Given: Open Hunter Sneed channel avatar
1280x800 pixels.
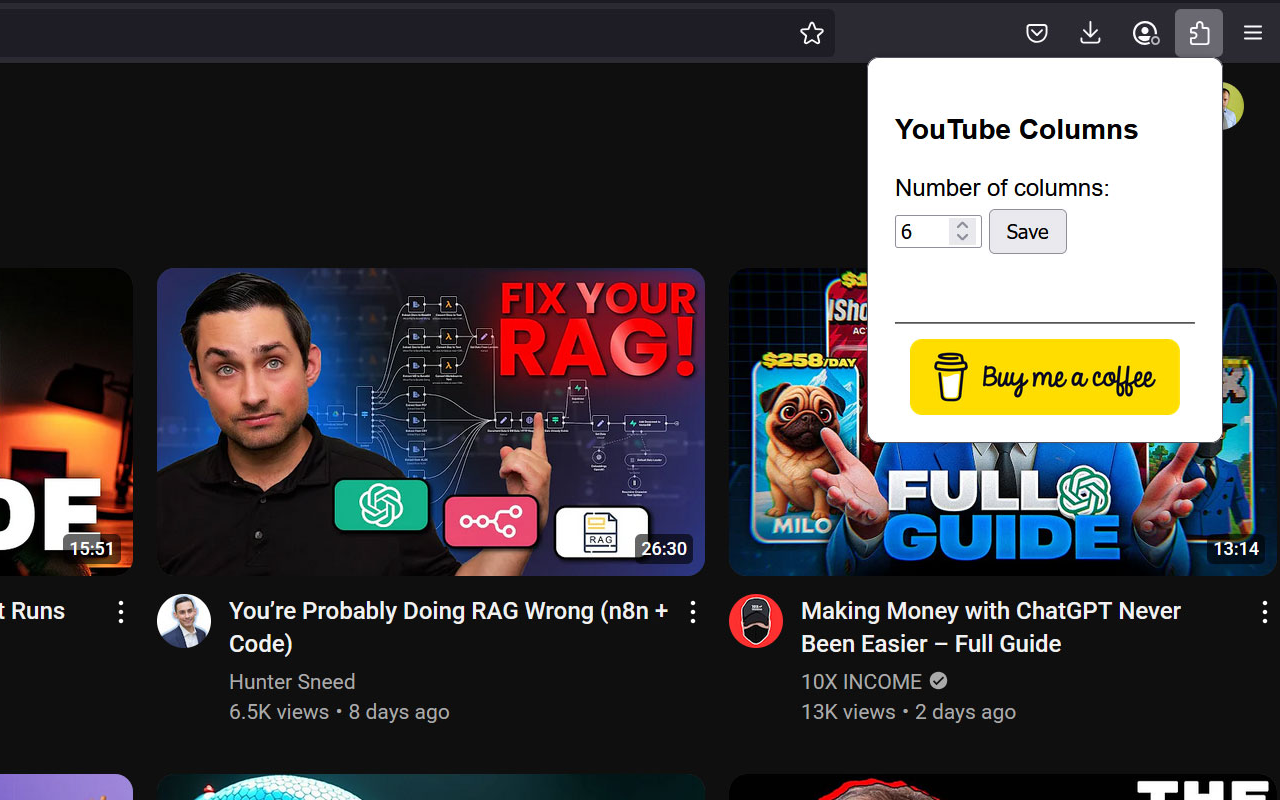Looking at the screenshot, I should tap(184, 621).
